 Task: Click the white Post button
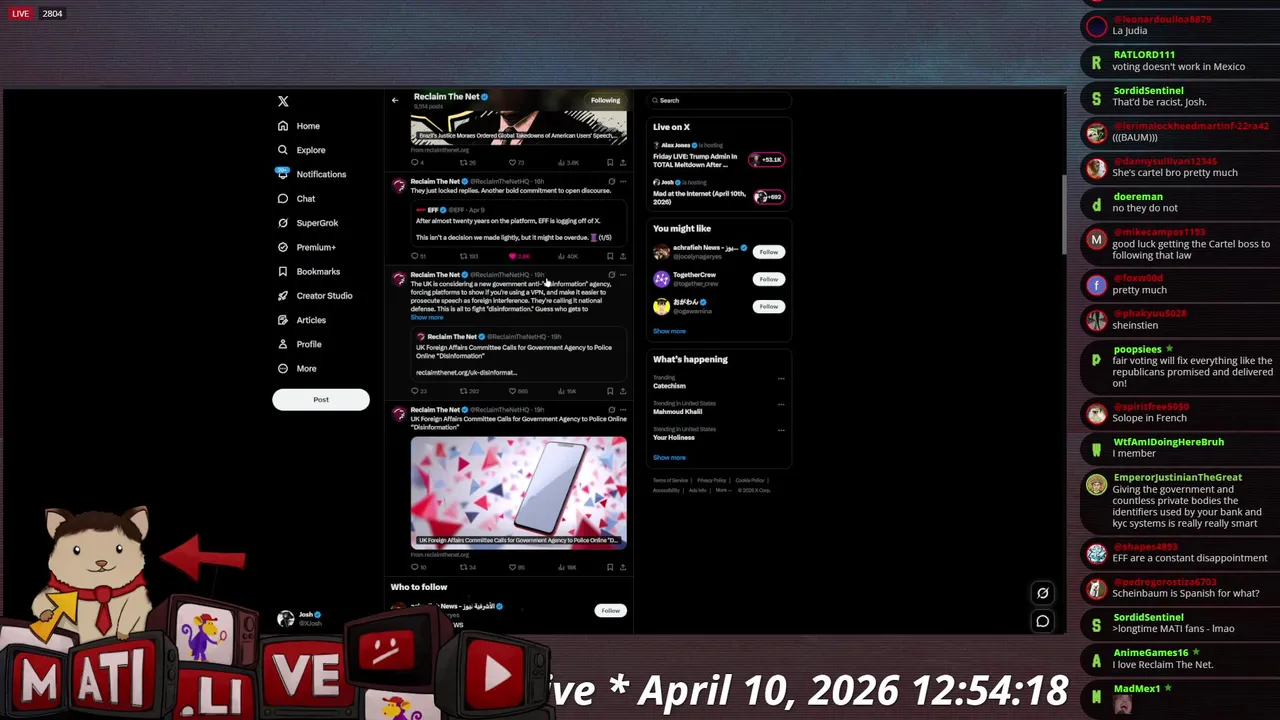[321, 400]
